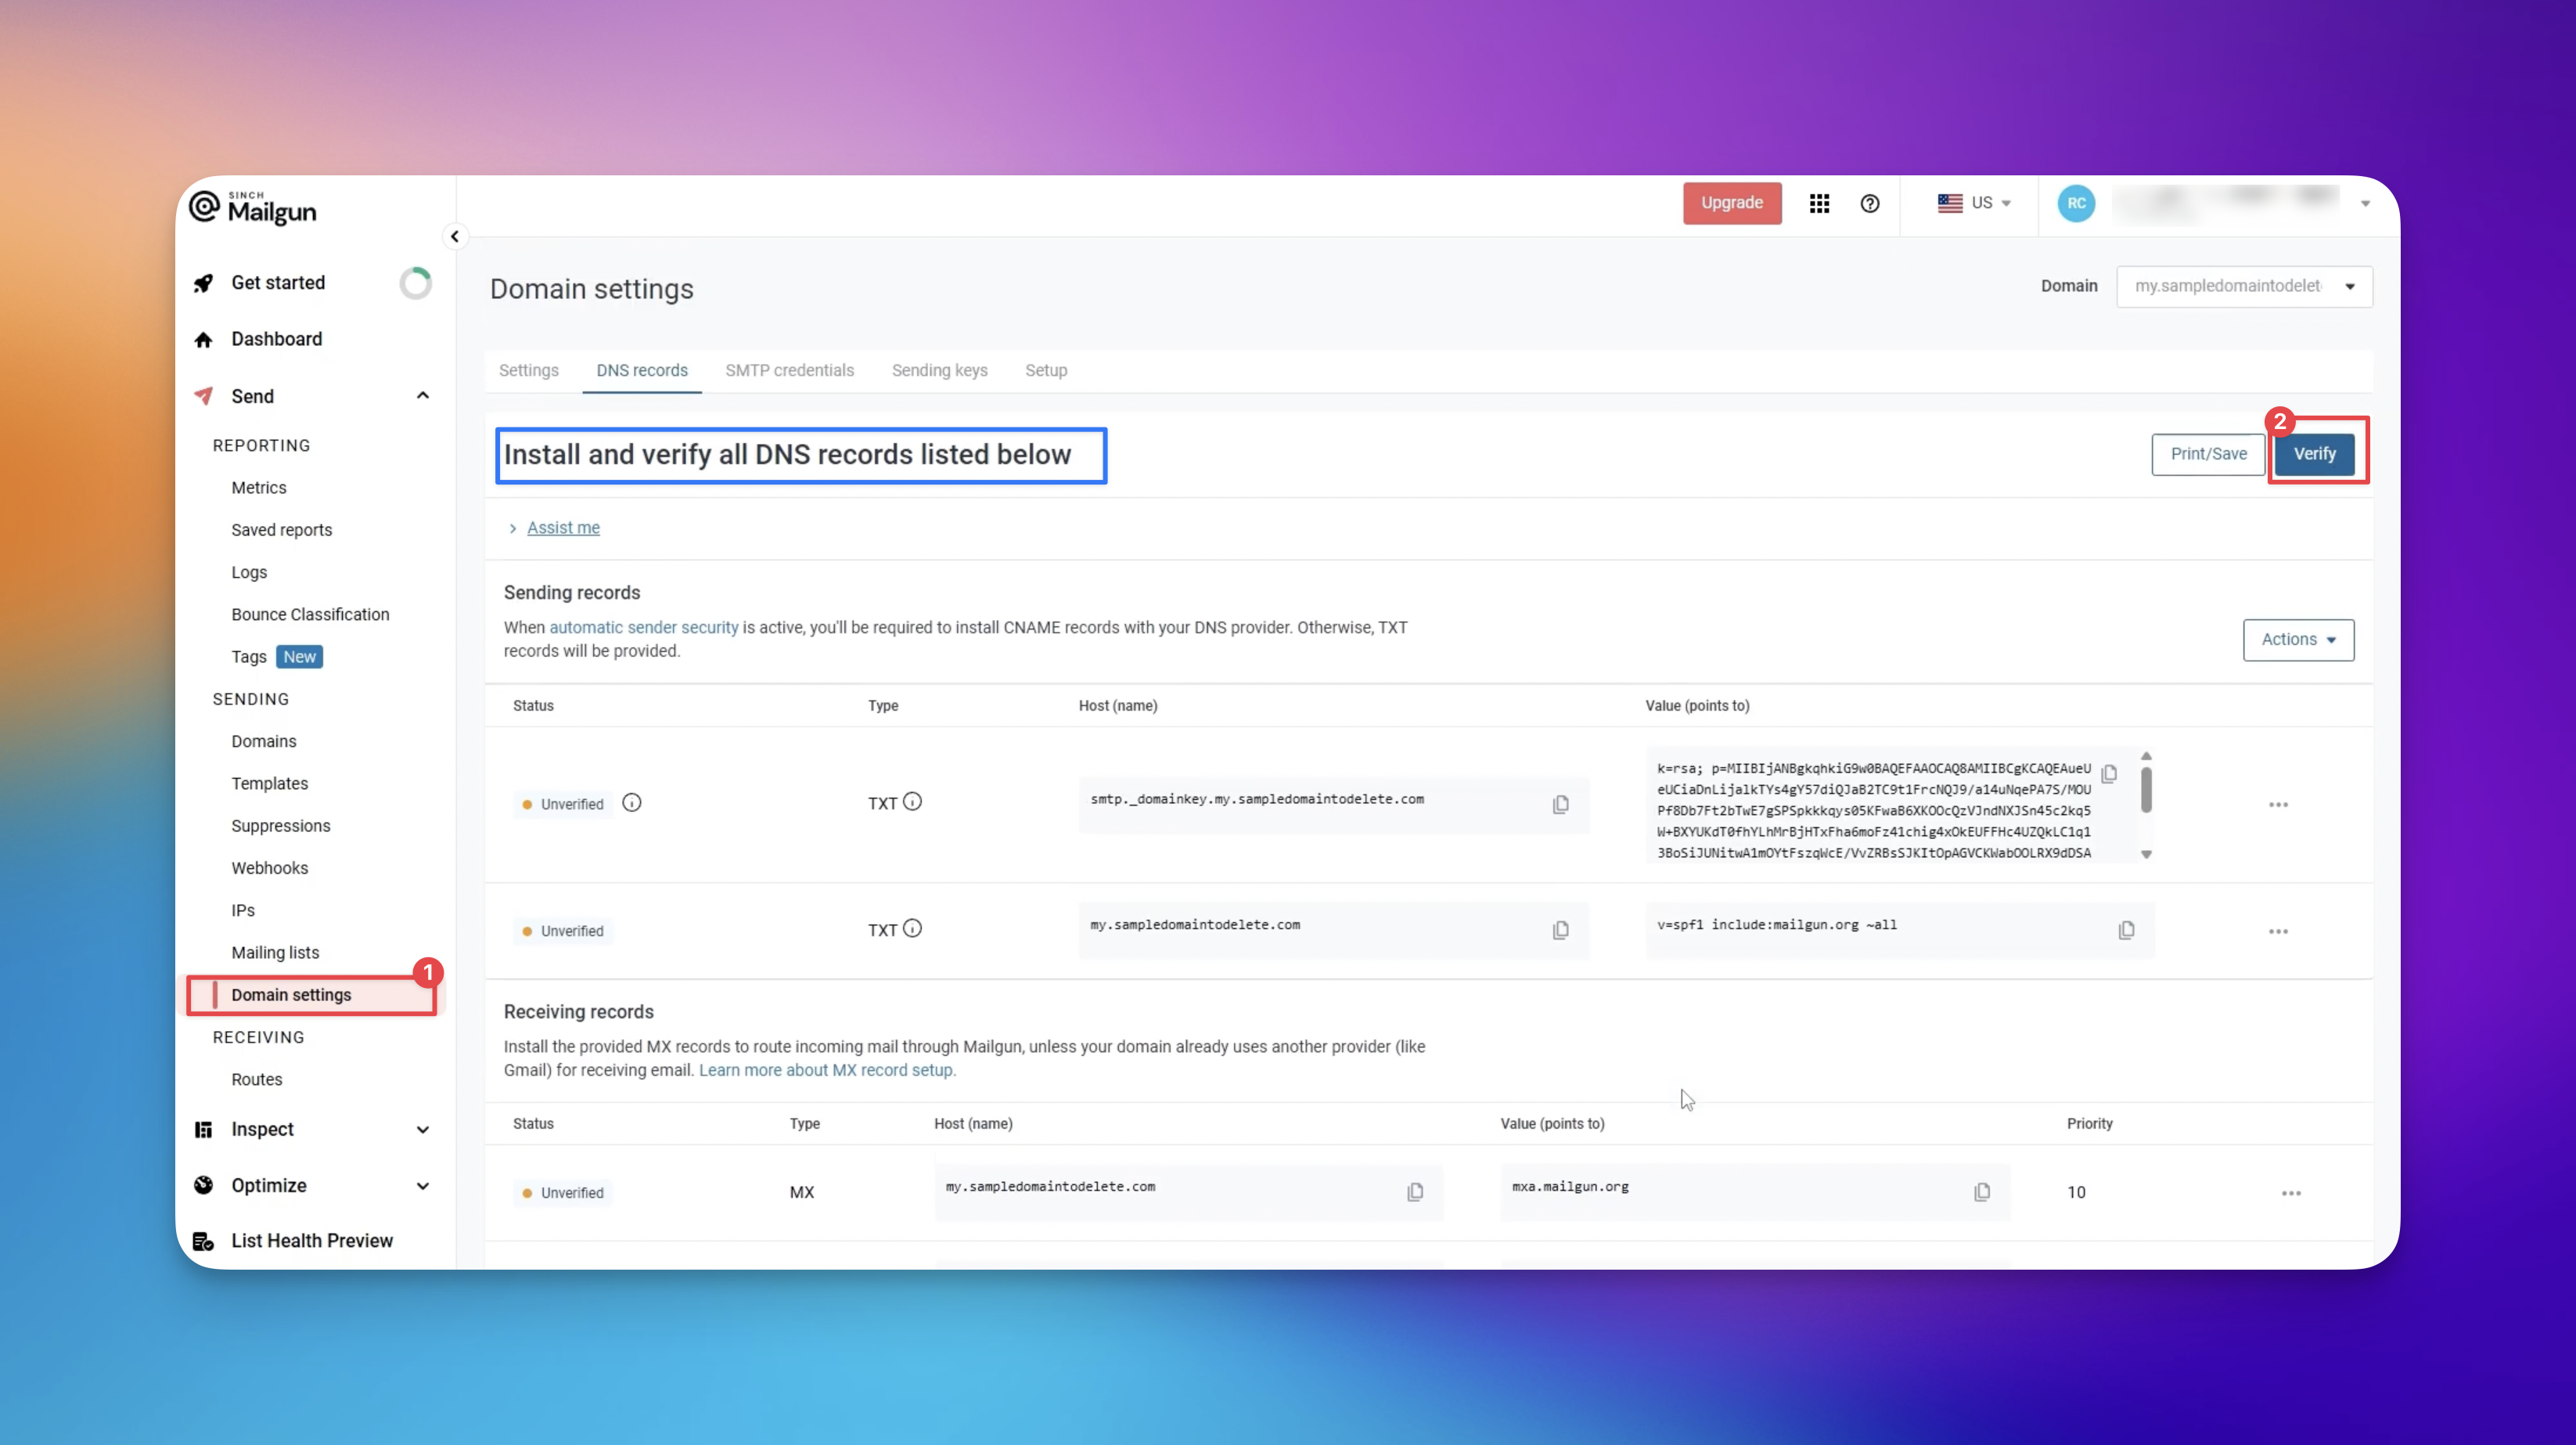Switch to the Sending keys tab
This screenshot has width=2576, height=1445.
(939, 370)
